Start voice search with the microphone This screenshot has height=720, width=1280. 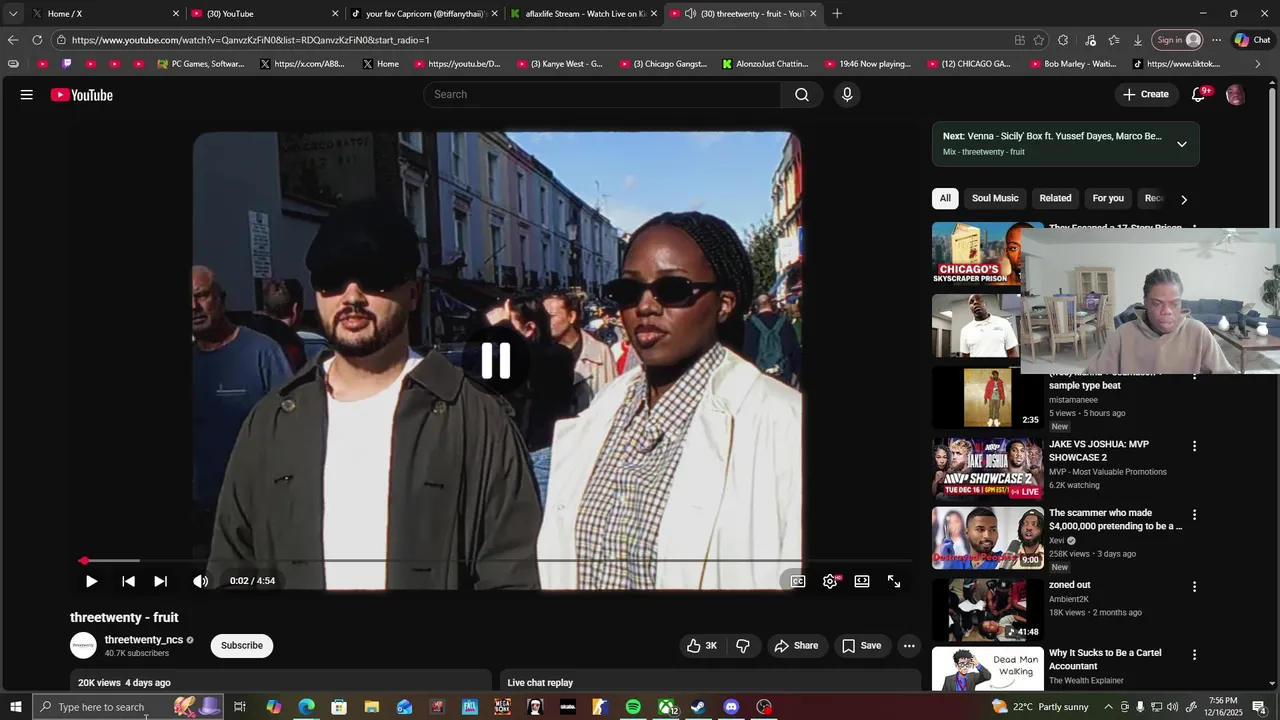(x=847, y=95)
